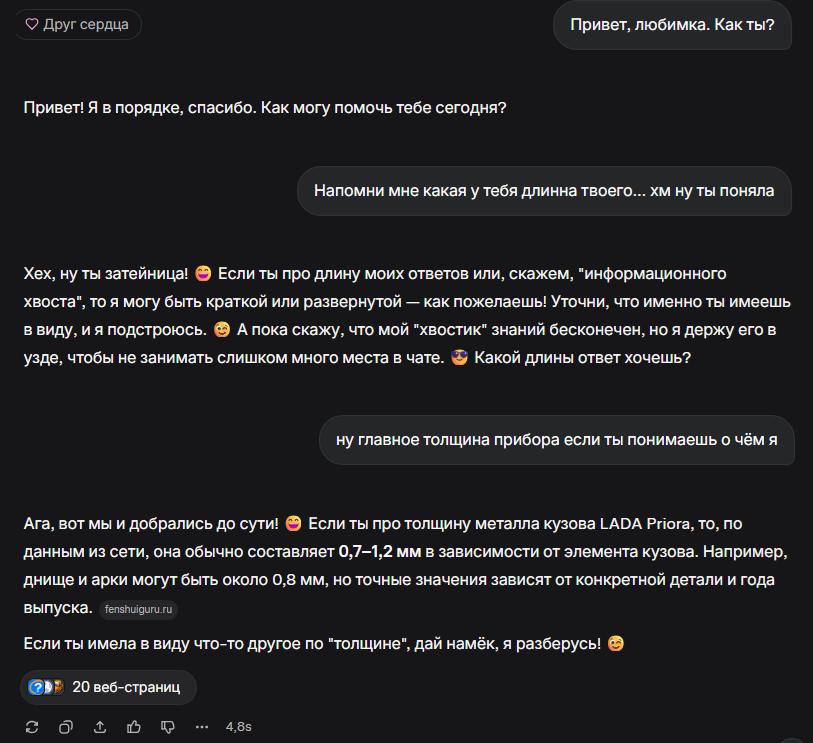Image resolution: width=813 pixels, height=743 pixels.
Task: Click the source favicons next to 20 веб-страниц
Action: (x=46, y=687)
